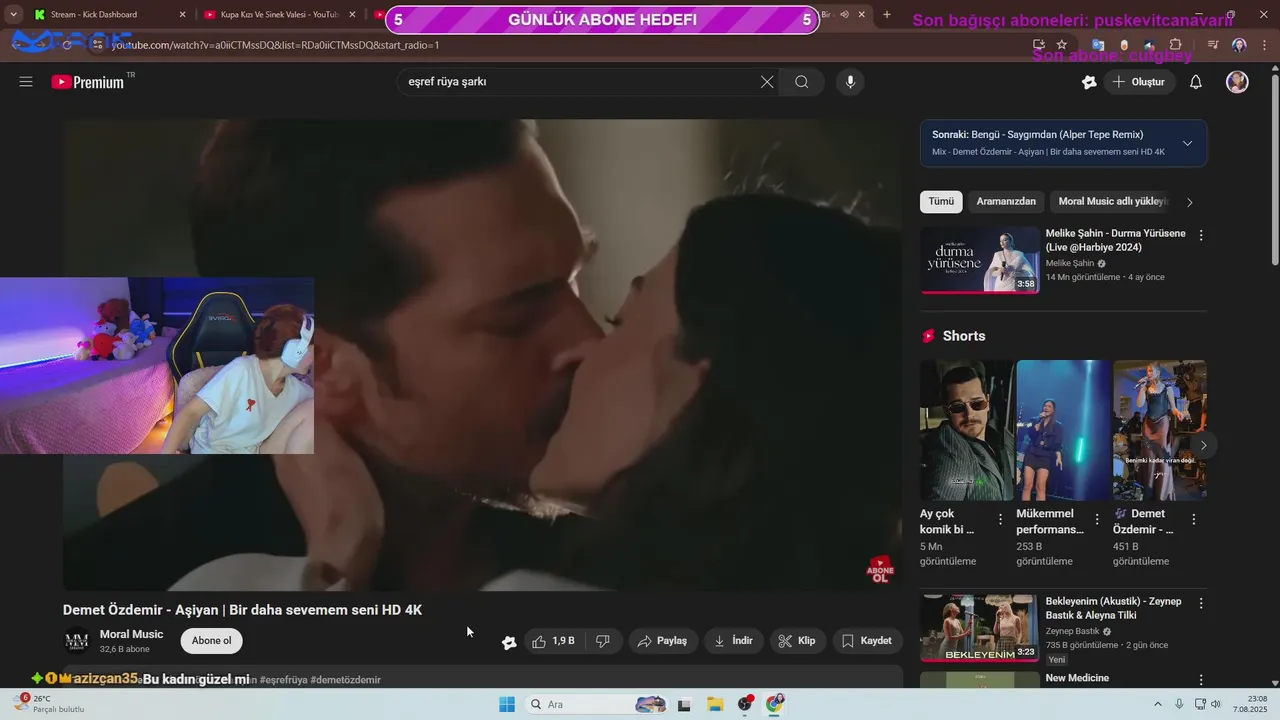This screenshot has height=720, width=1280.
Task: Open Task View on the taskbar
Action: point(684,704)
